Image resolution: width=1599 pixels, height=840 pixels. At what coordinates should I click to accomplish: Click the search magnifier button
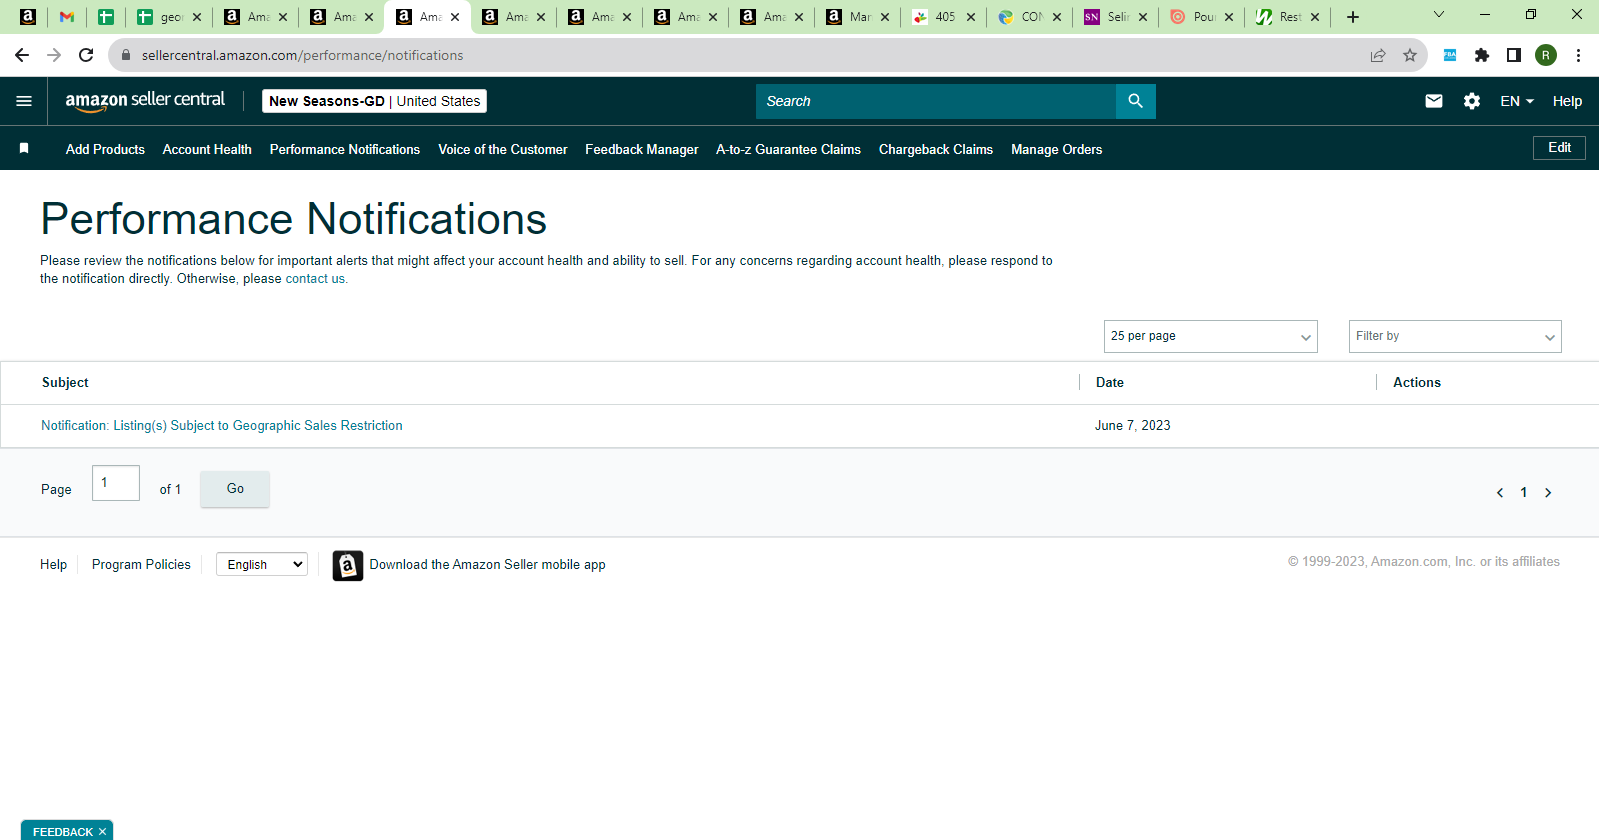tap(1135, 101)
